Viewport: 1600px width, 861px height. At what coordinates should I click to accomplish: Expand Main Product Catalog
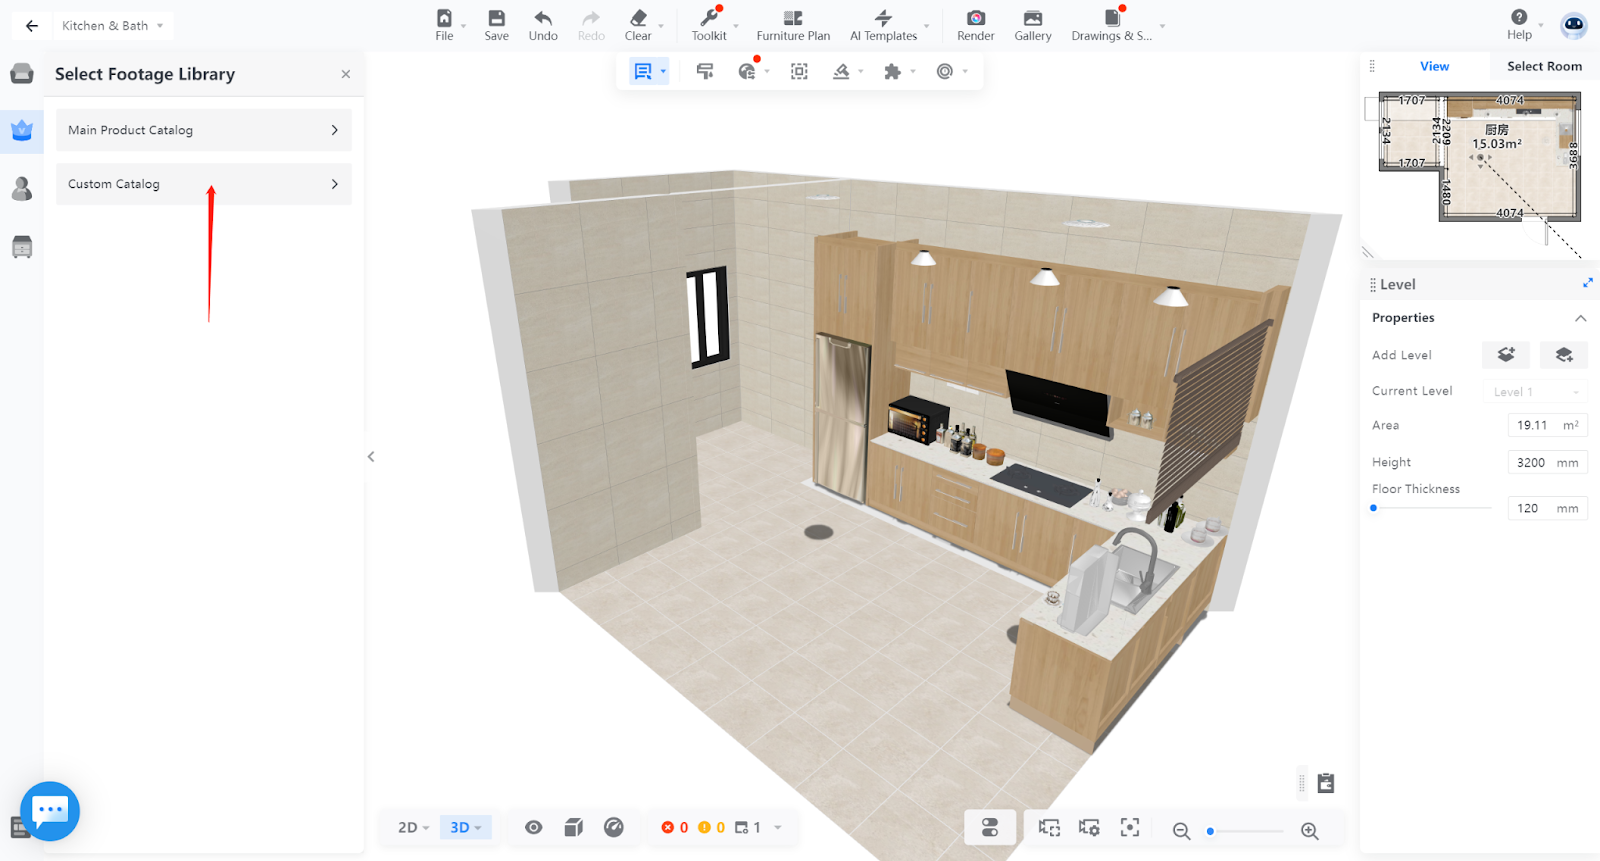(203, 130)
